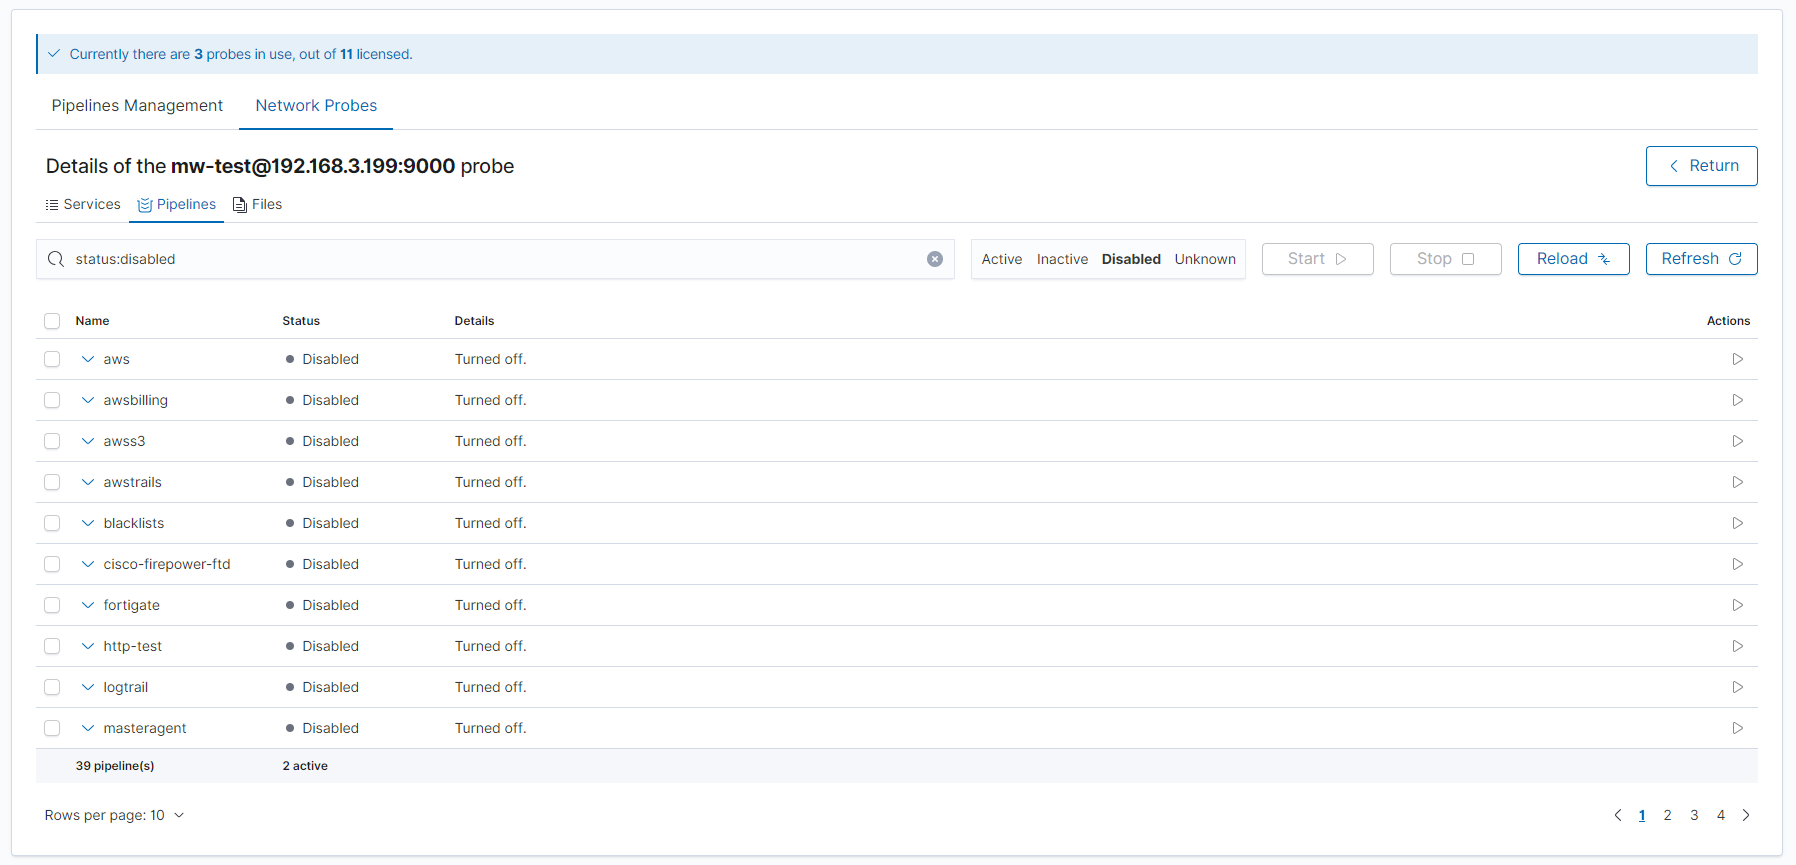Image resolution: width=1796 pixels, height=865 pixels.
Task: Click the play icon for the fortigate row
Action: (x=1737, y=605)
